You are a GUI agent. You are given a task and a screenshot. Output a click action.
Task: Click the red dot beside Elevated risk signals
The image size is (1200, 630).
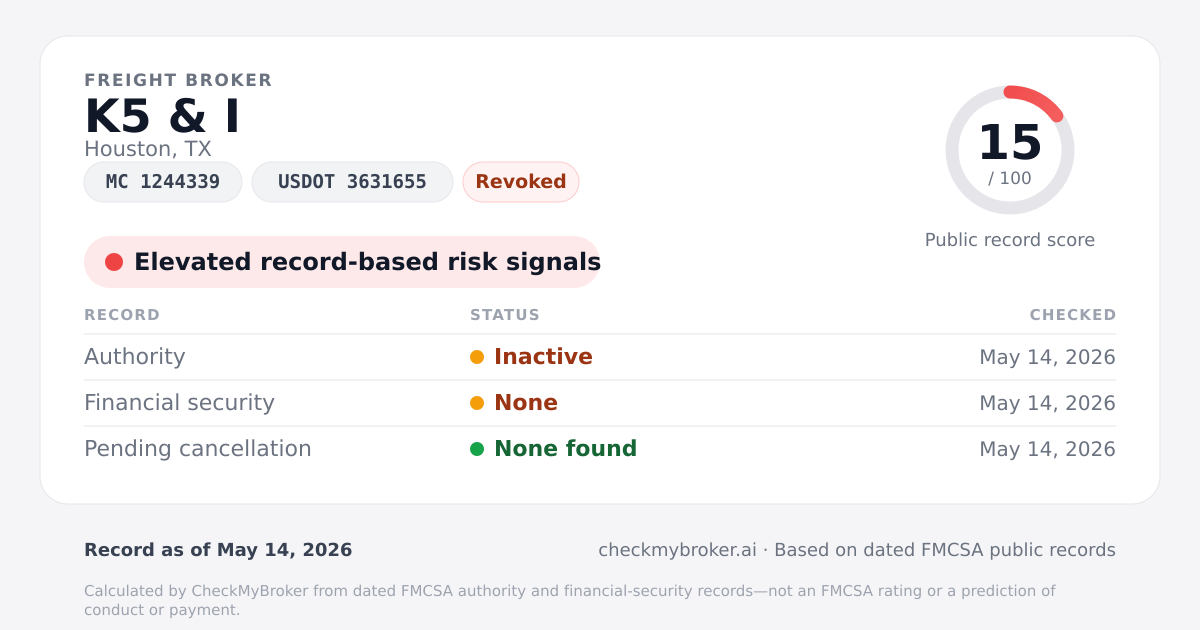pos(114,262)
